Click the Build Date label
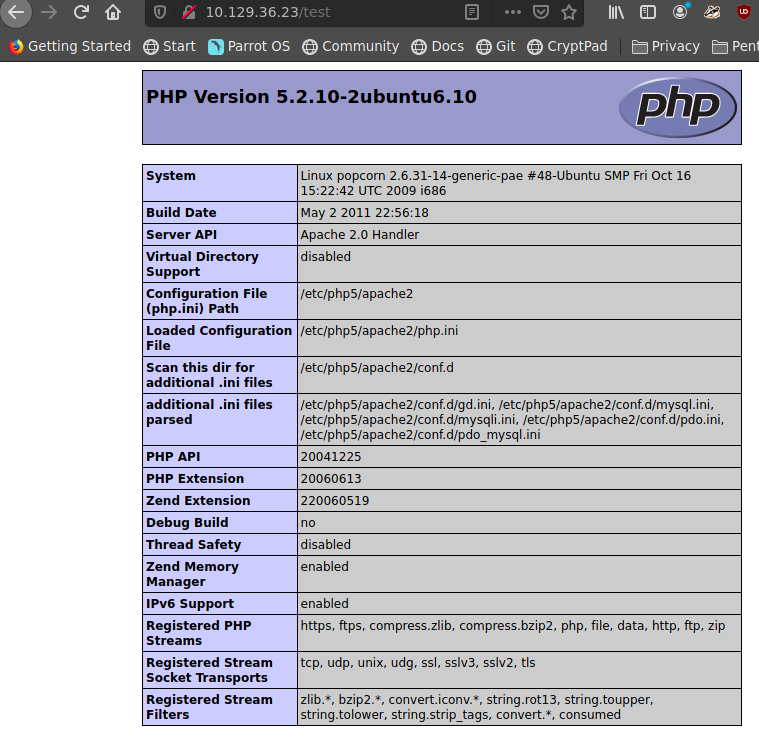This screenshot has width=759, height=732. click(181, 213)
